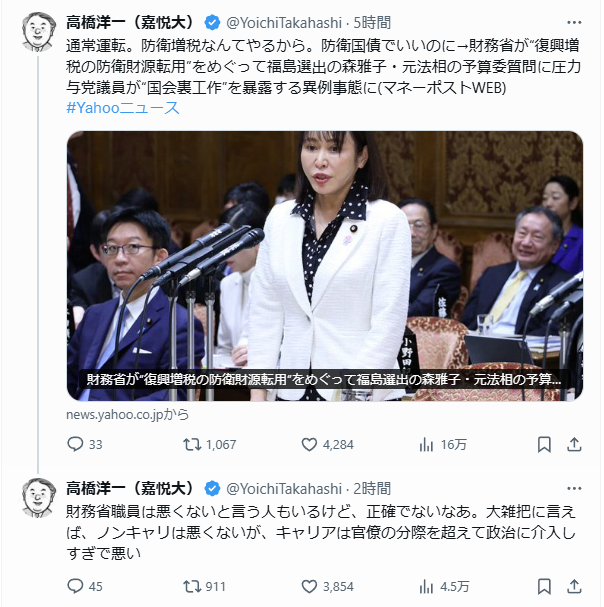The width and height of the screenshot is (604, 607).
Task: Open more options menu on first tweet
Action: click(574, 22)
